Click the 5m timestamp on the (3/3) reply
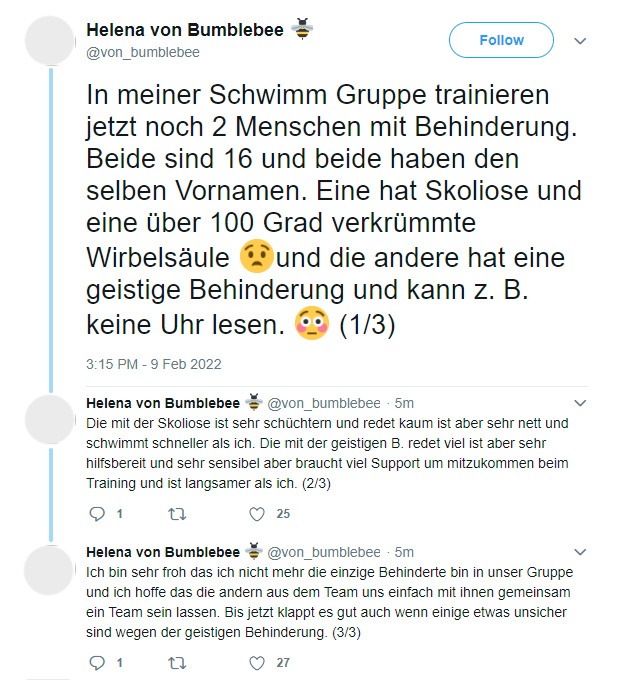This screenshot has width=623, height=680. [x=404, y=552]
